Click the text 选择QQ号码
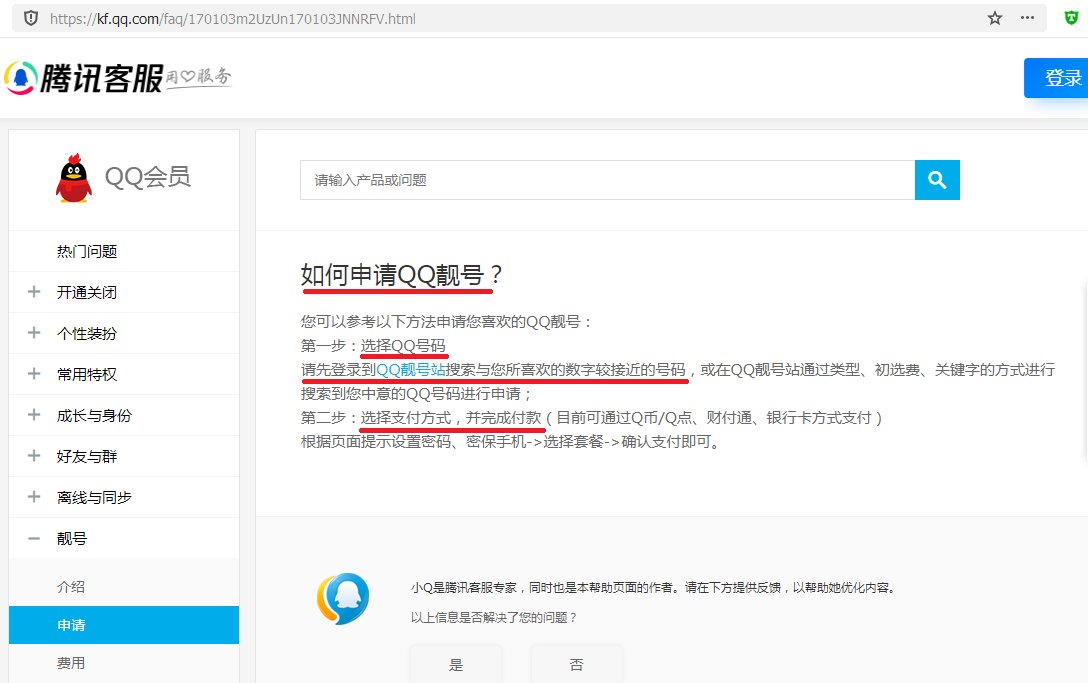The height and width of the screenshot is (683, 1088). point(403,345)
